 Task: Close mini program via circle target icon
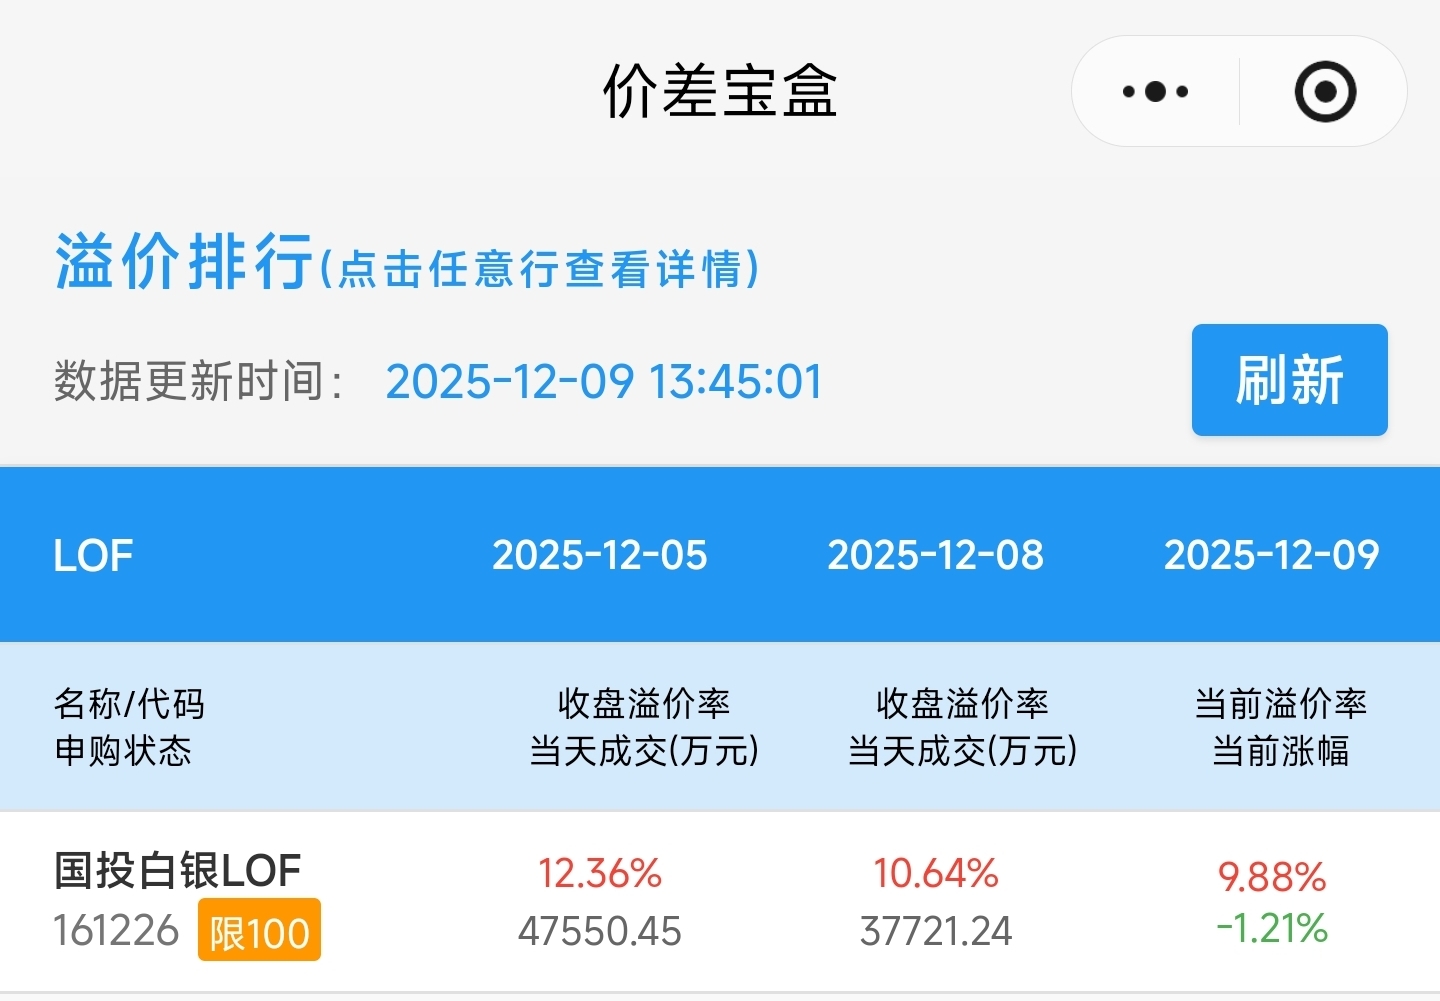coord(1325,92)
